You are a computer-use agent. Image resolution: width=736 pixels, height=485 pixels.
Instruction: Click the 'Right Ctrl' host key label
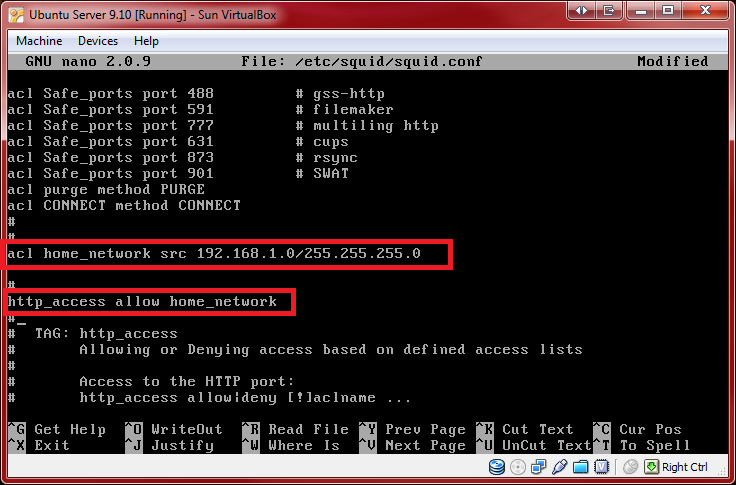click(685, 467)
